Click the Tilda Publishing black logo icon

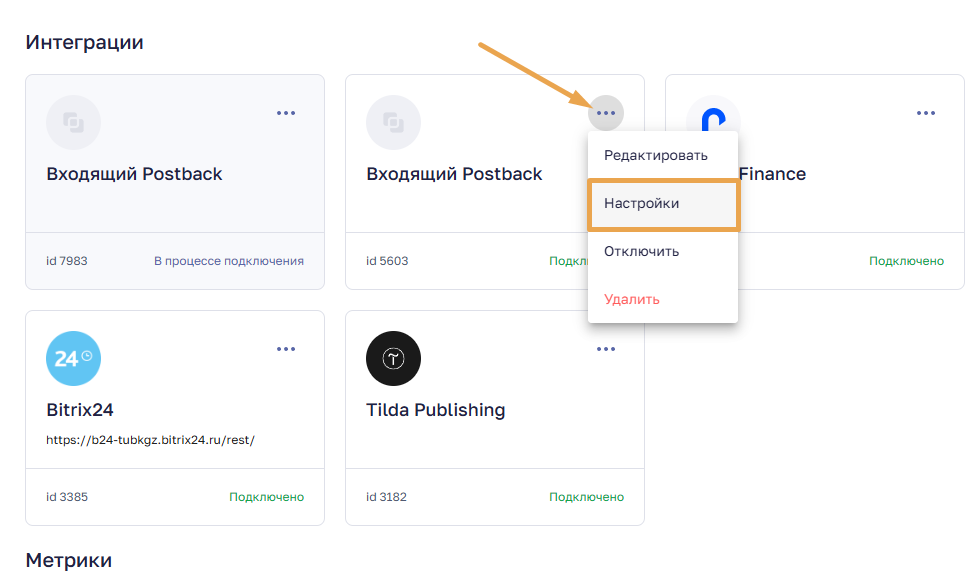[x=393, y=358]
